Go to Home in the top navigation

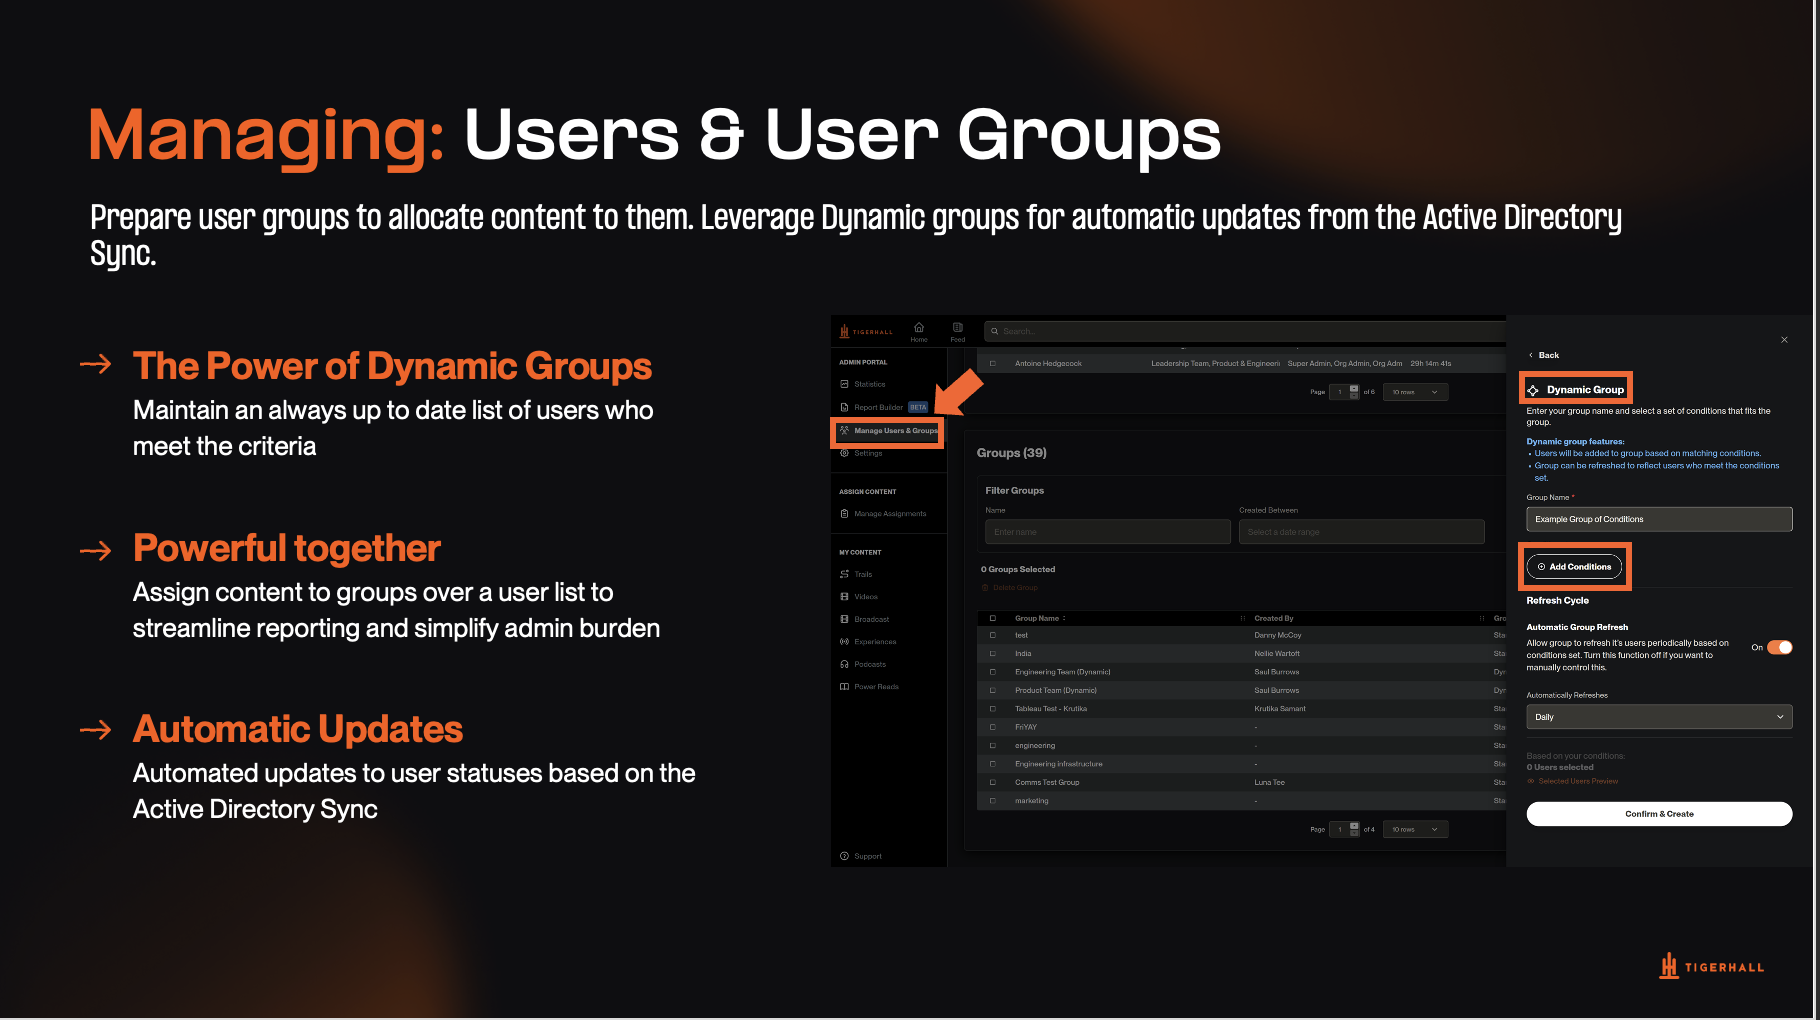(919, 332)
